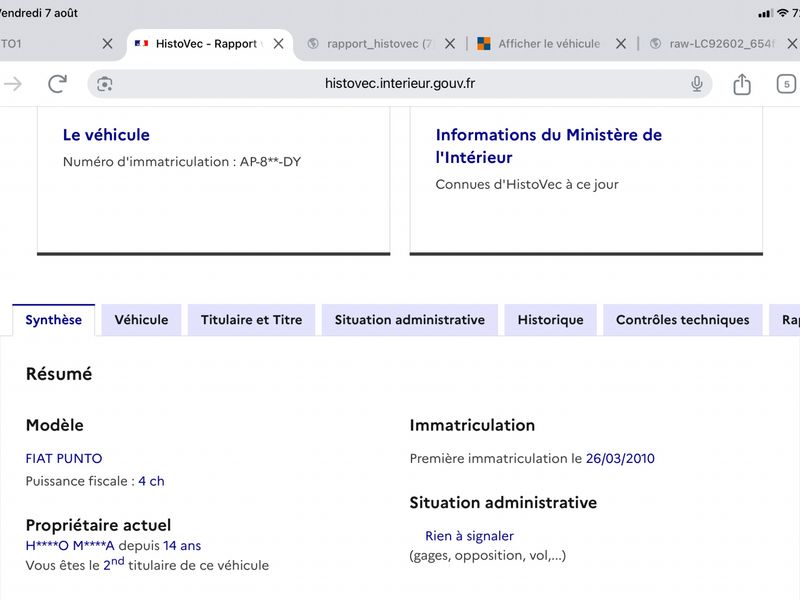Click the French flag favicon on HistoVec tab

(141, 44)
